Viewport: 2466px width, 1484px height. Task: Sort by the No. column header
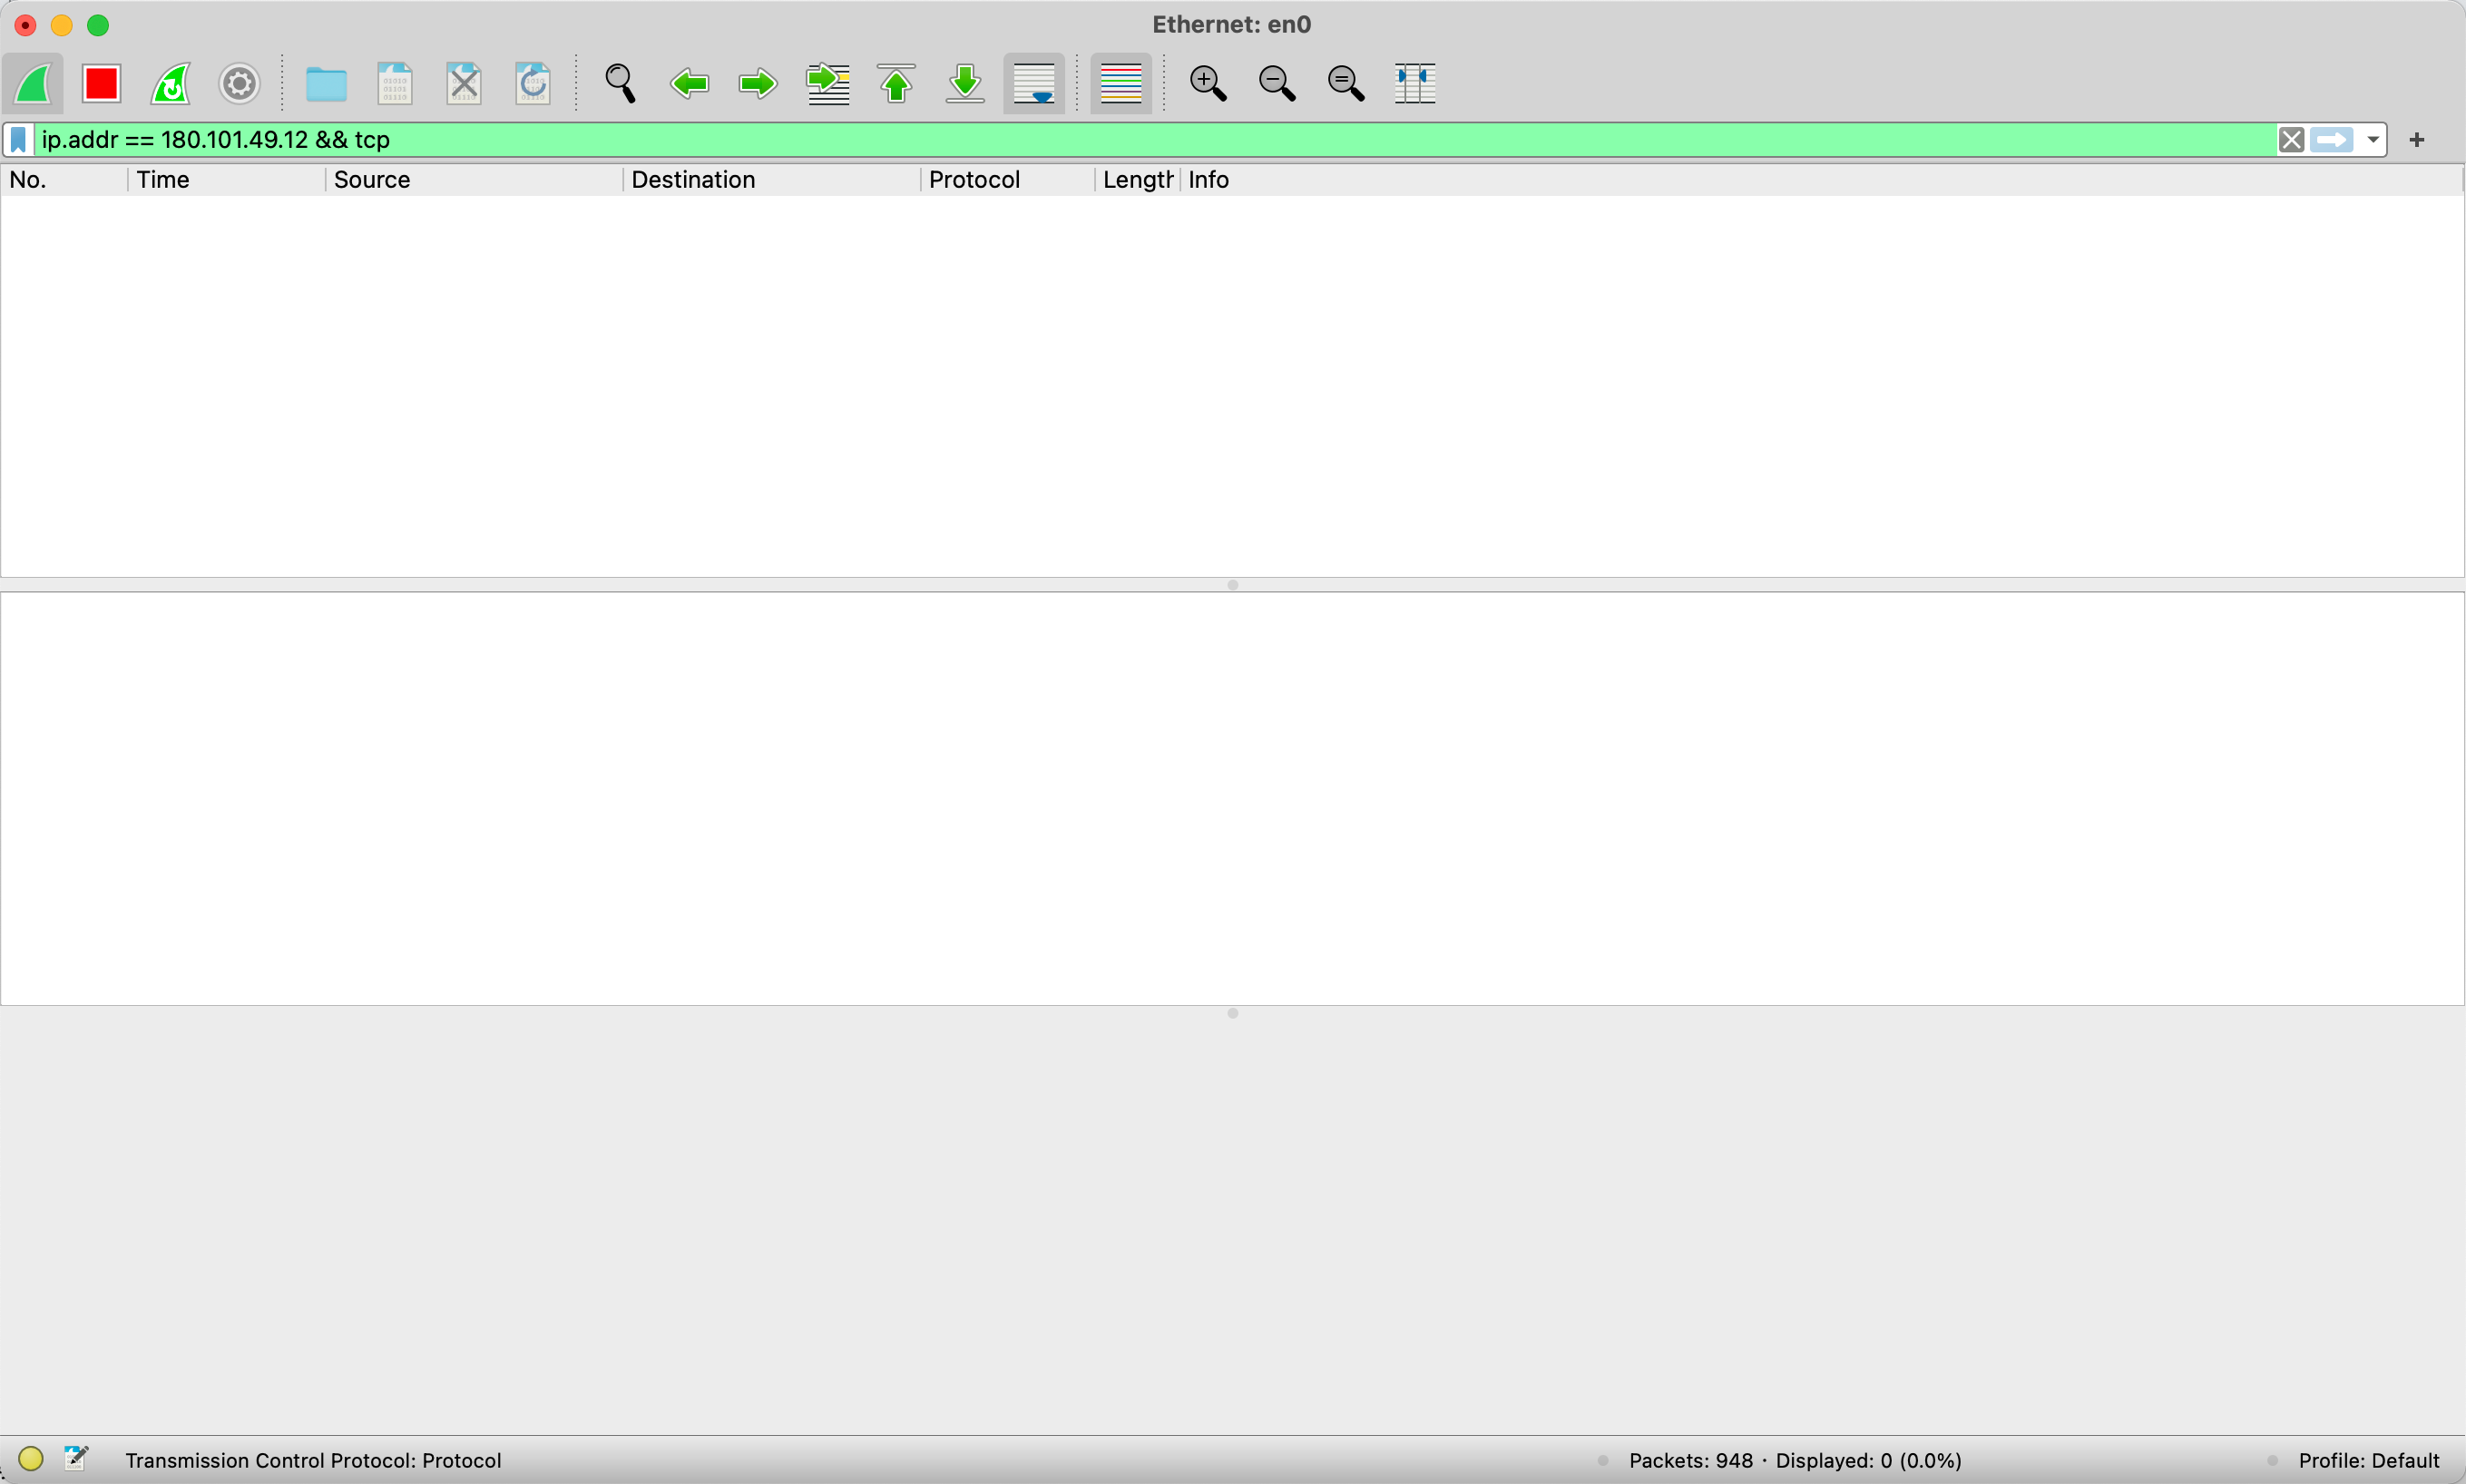click(x=64, y=180)
